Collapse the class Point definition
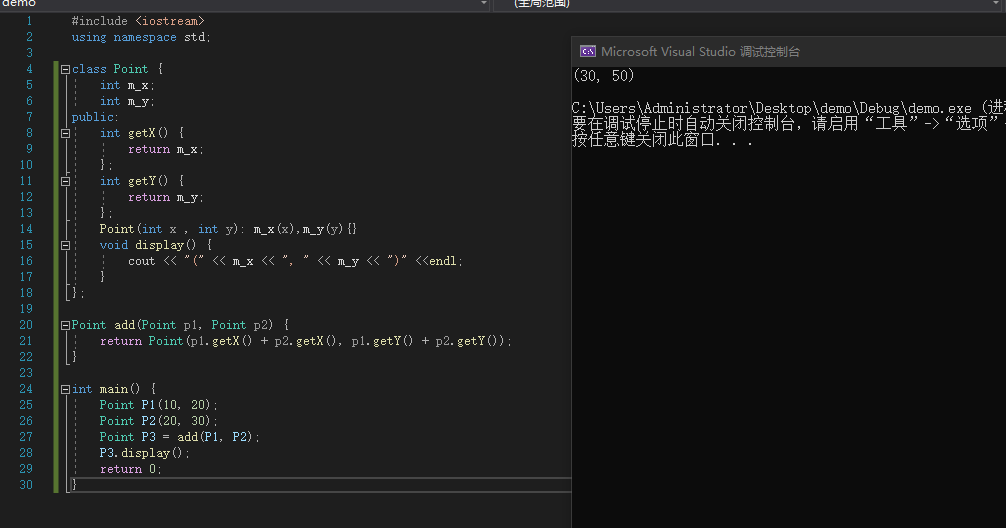The width and height of the screenshot is (1006, 528). click(x=65, y=69)
